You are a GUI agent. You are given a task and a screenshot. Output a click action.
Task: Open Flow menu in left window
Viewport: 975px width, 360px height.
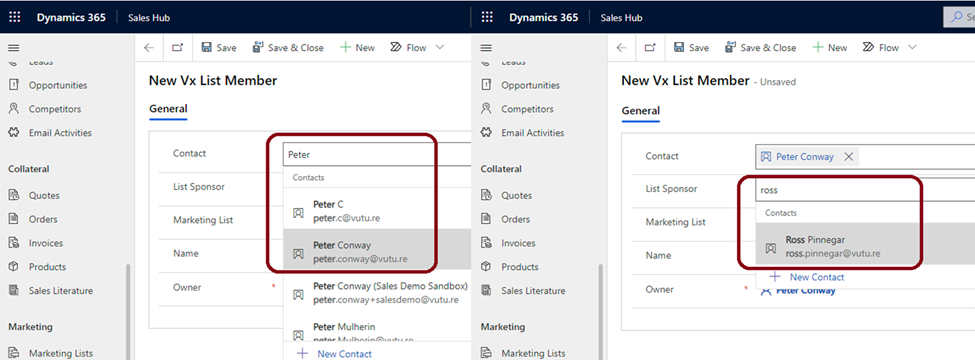tap(409, 47)
